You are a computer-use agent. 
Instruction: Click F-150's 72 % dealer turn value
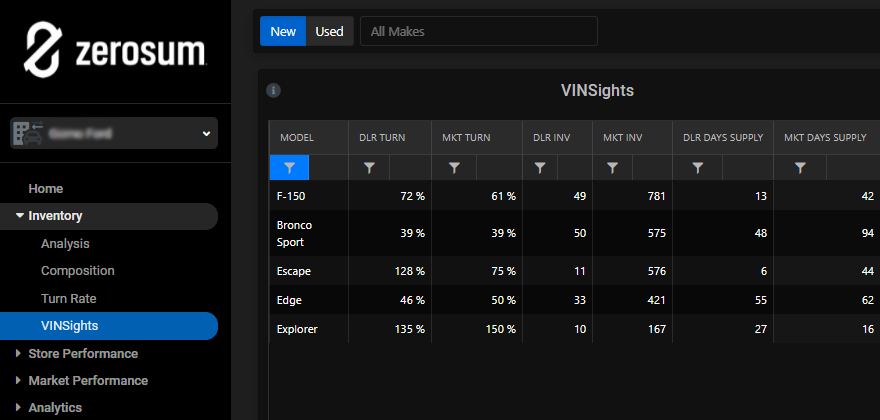pos(412,196)
